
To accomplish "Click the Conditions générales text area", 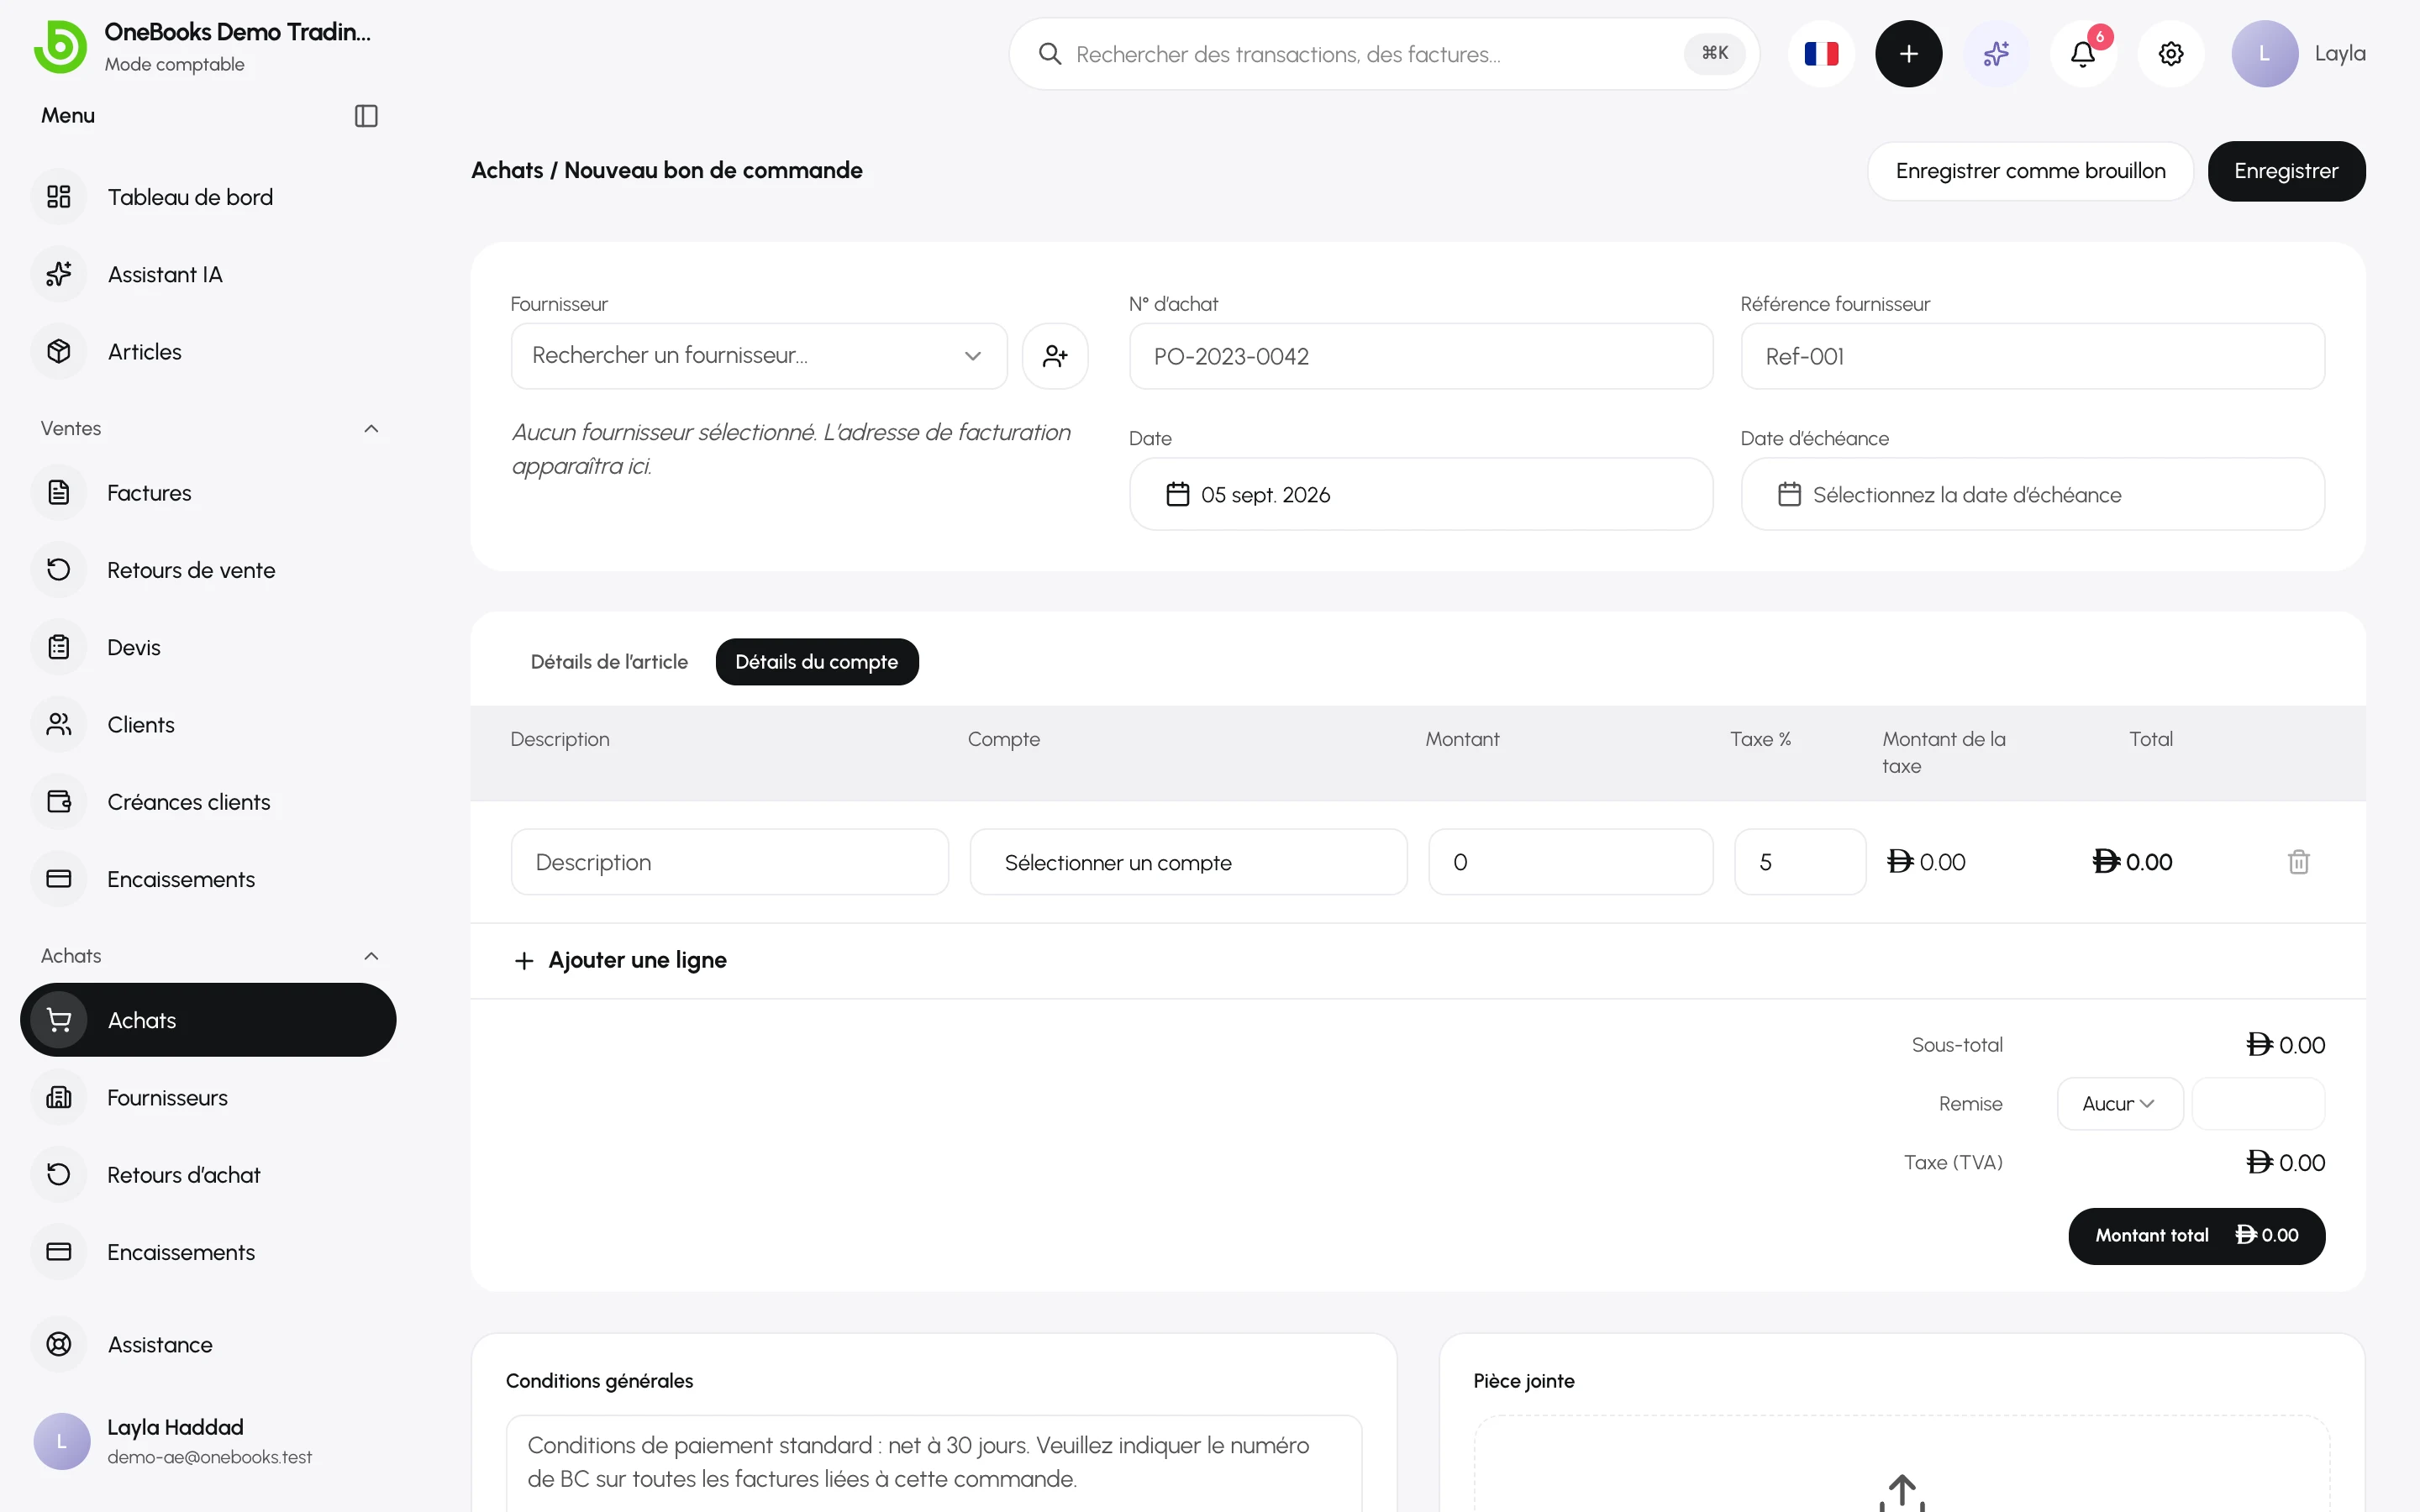I will pos(934,1462).
